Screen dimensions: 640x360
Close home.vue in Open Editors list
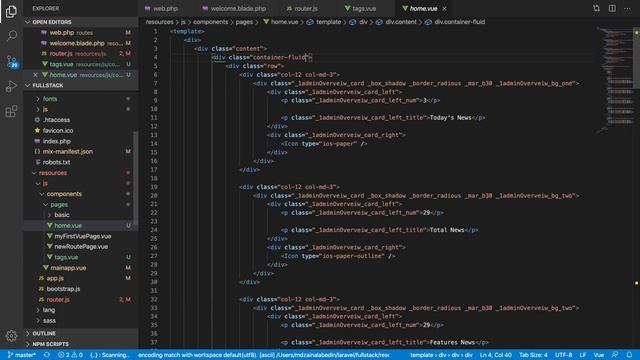(35, 75)
